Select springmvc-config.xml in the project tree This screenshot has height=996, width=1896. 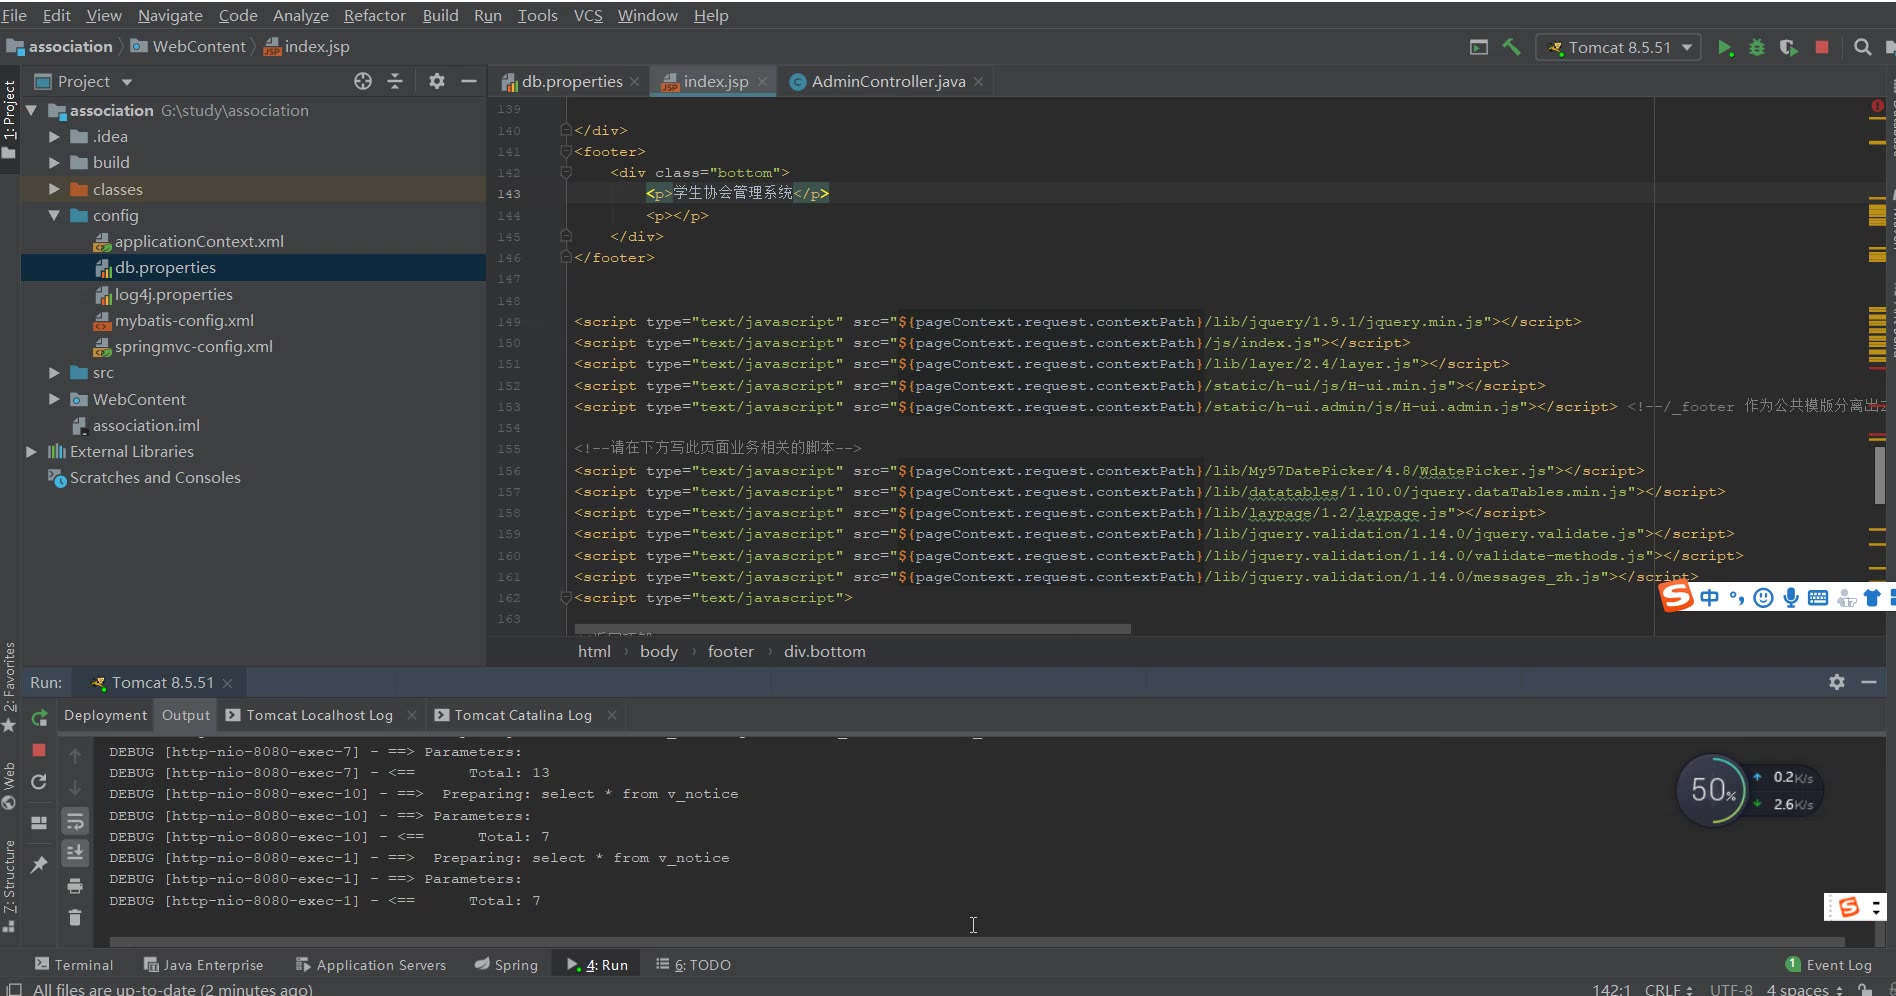(193, 346)
